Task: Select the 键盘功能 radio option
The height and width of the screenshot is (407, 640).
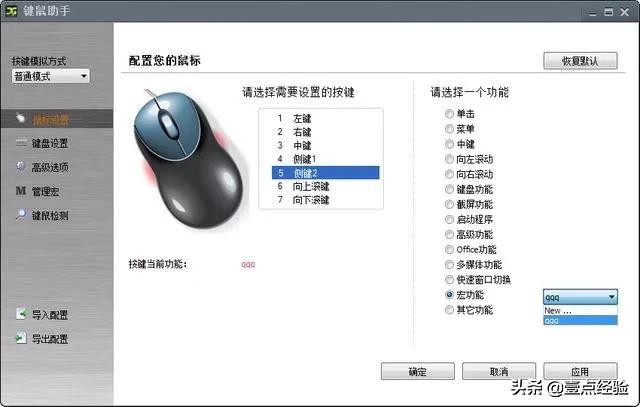Action: (449, 189)
